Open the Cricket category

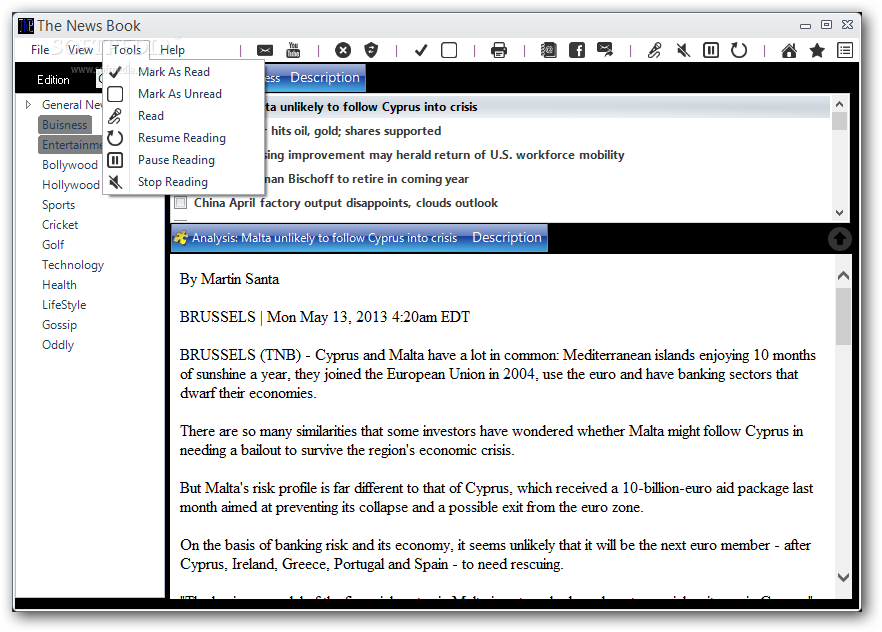[60, 225]
